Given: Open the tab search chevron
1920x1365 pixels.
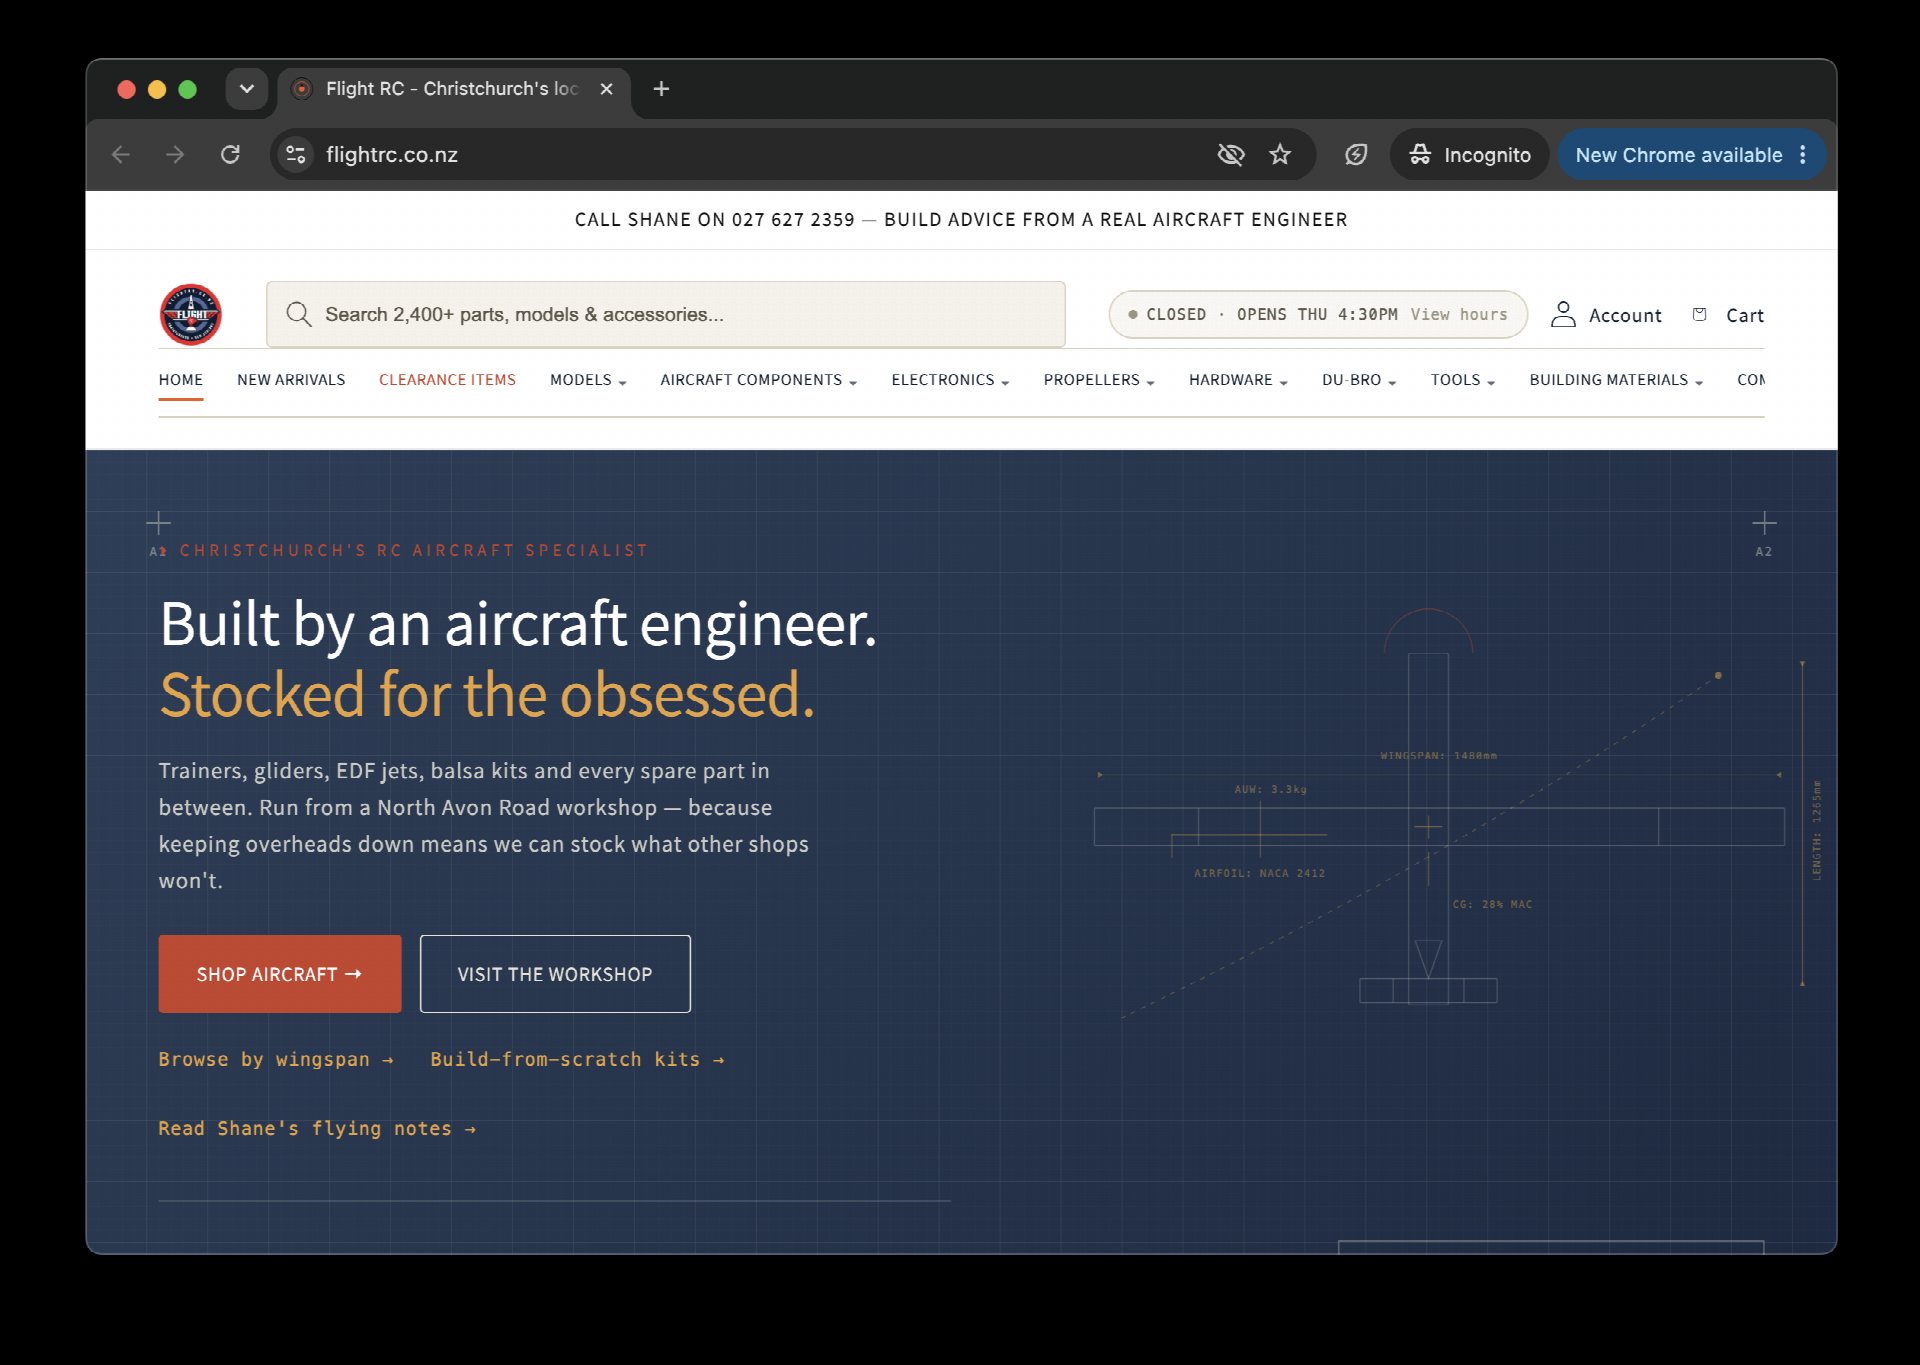Looking at the screenshot, I should coord(246,89).
